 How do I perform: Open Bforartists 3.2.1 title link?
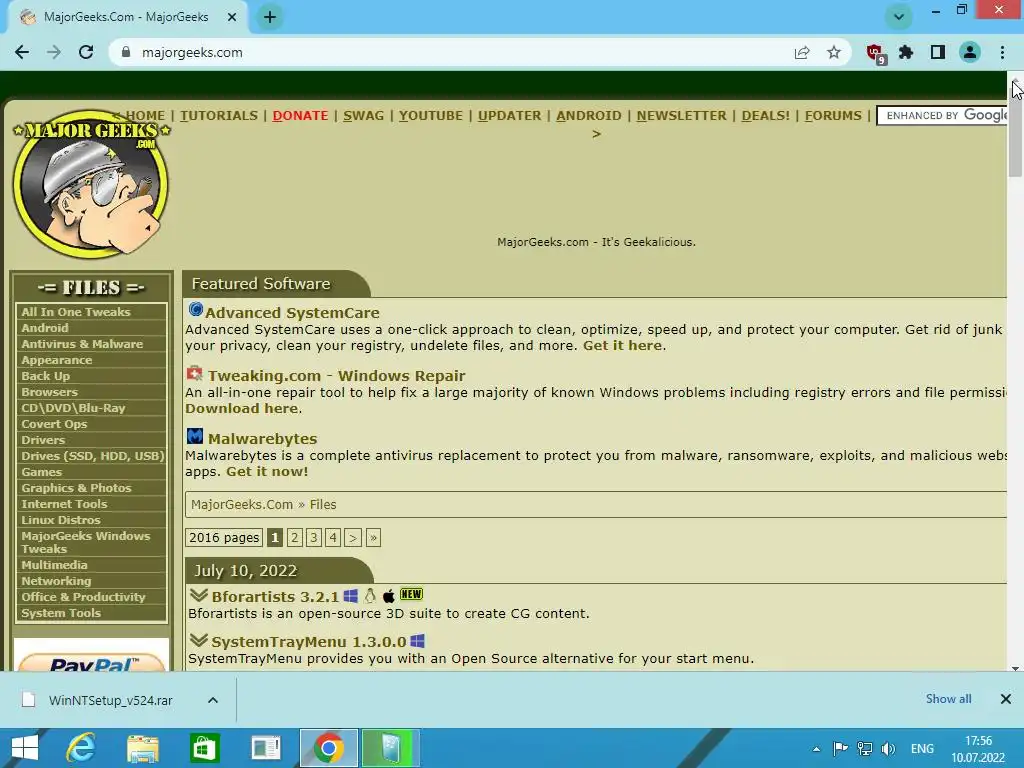[275, 597]
